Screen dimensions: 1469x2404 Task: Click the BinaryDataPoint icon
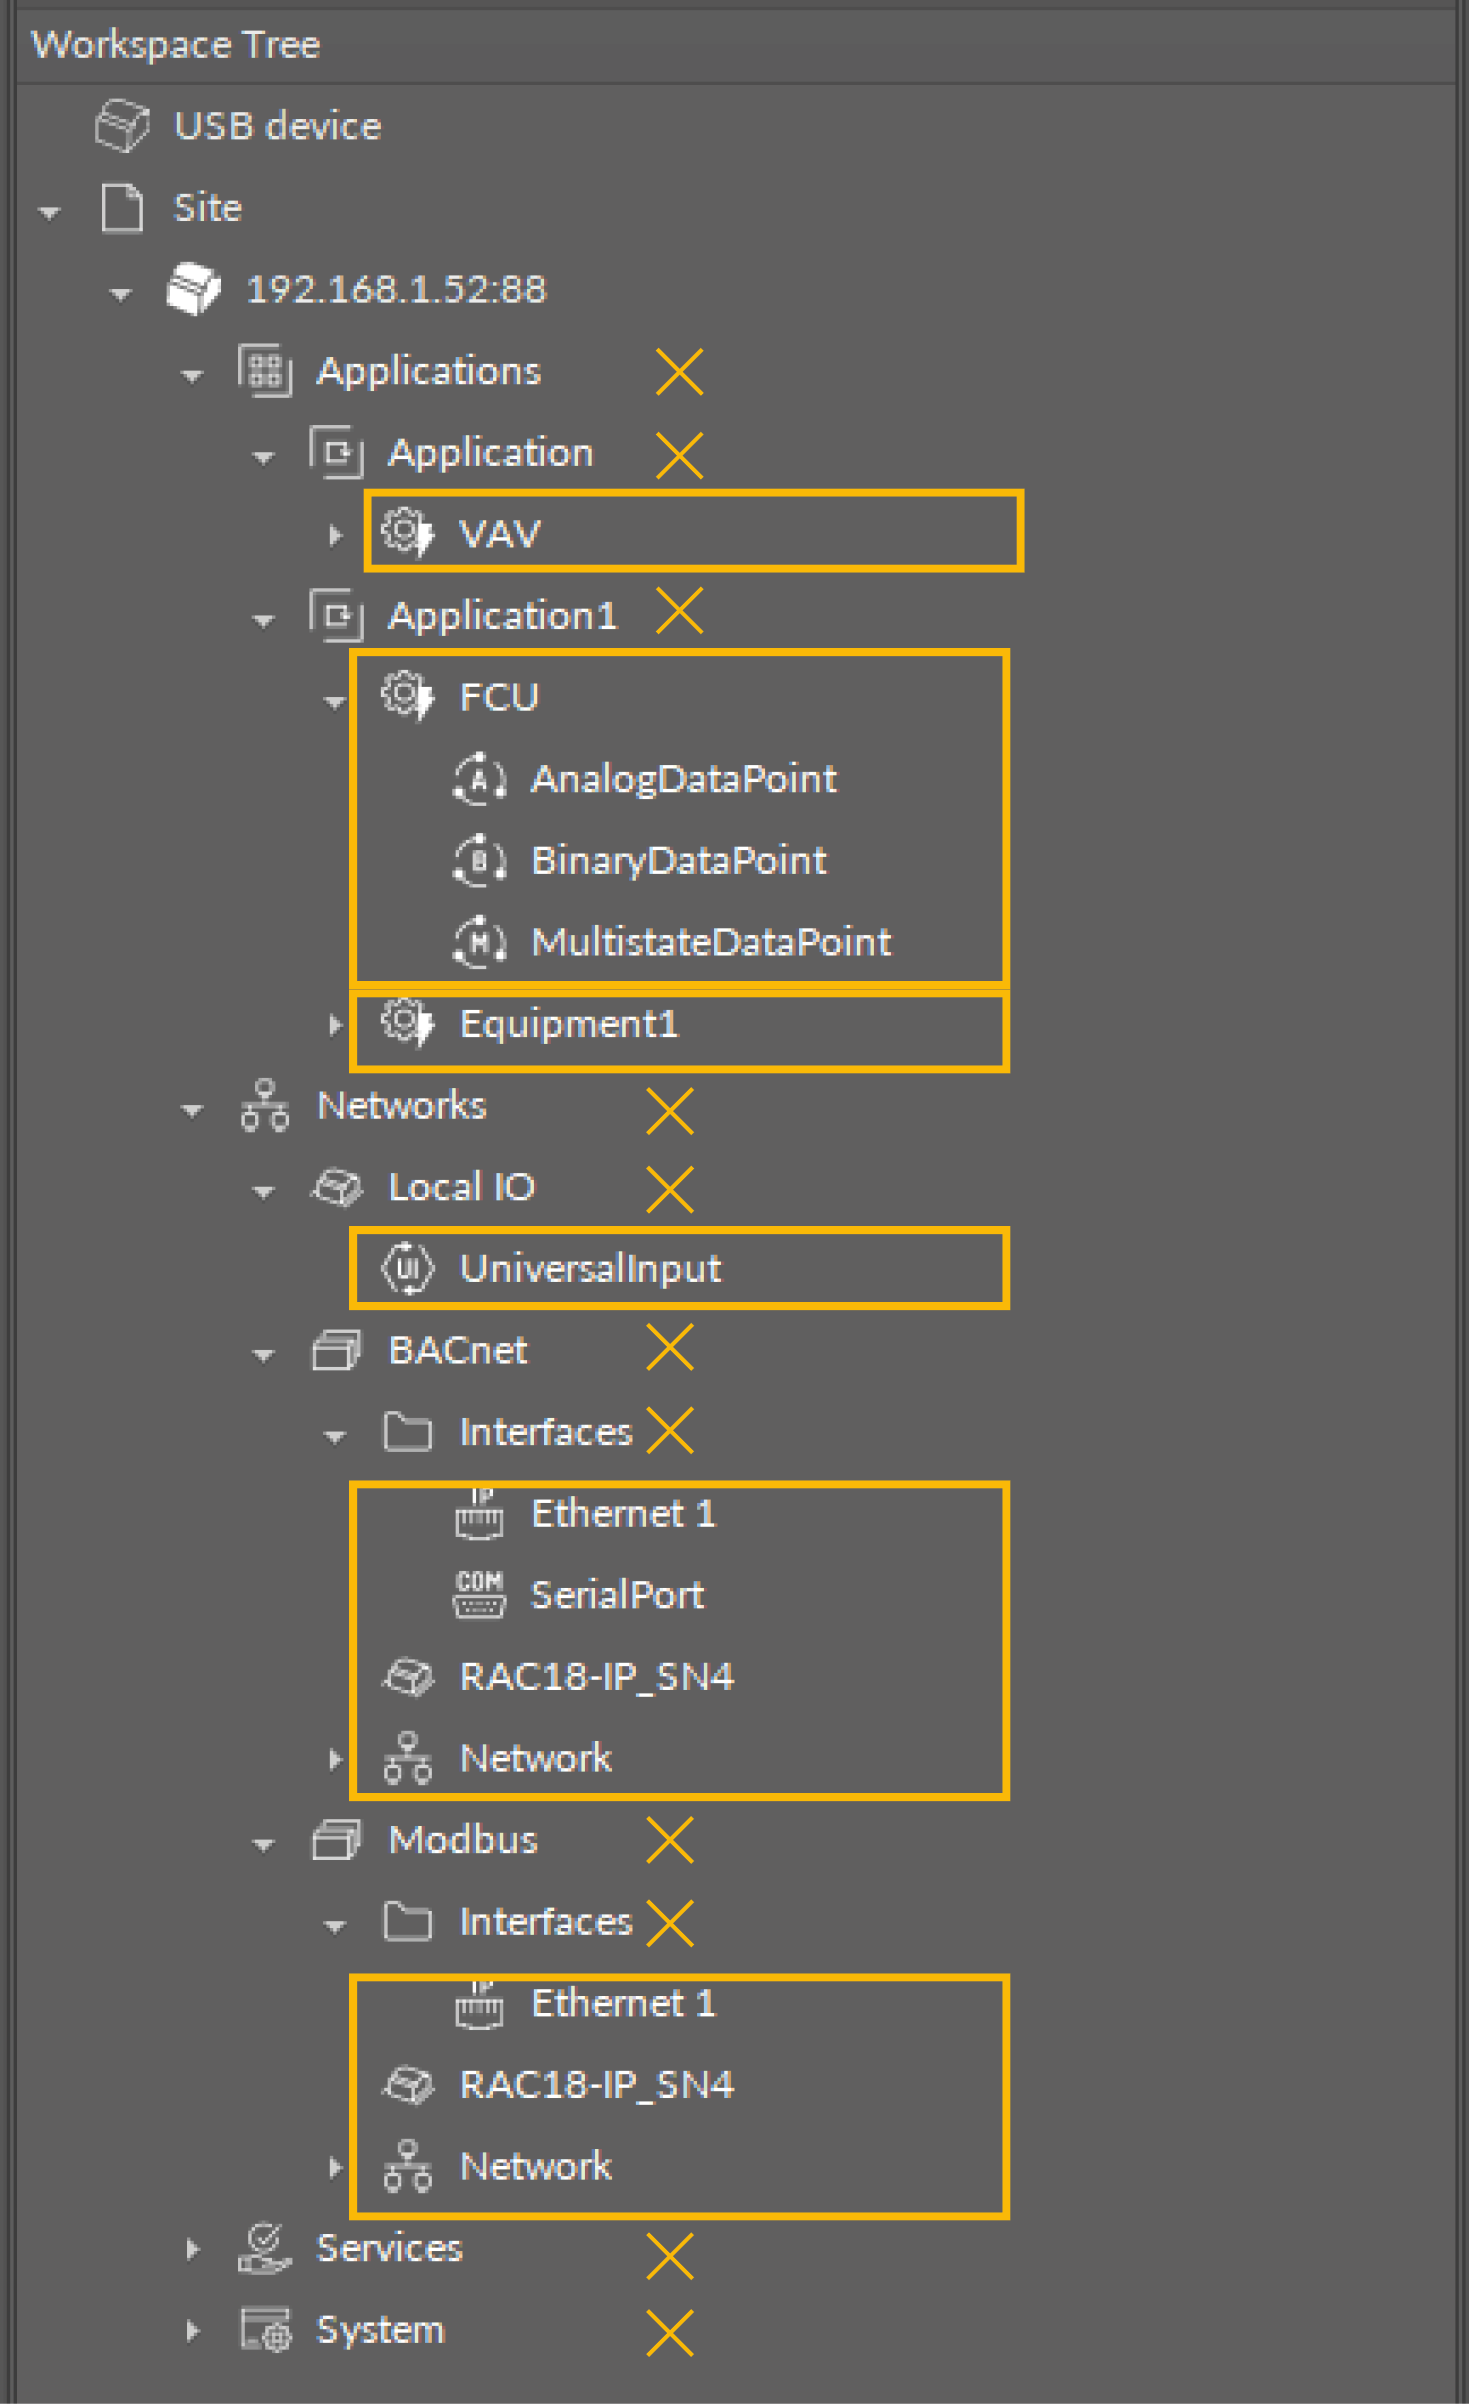[479, 861]
